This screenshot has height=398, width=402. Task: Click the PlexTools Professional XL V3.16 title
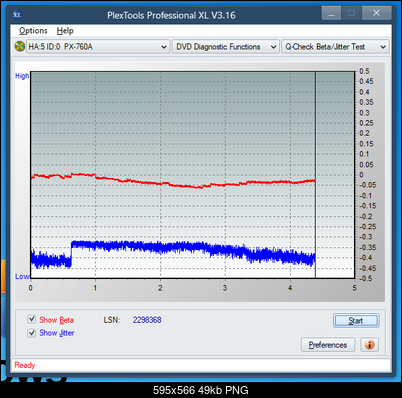click(x=171, y=15)
